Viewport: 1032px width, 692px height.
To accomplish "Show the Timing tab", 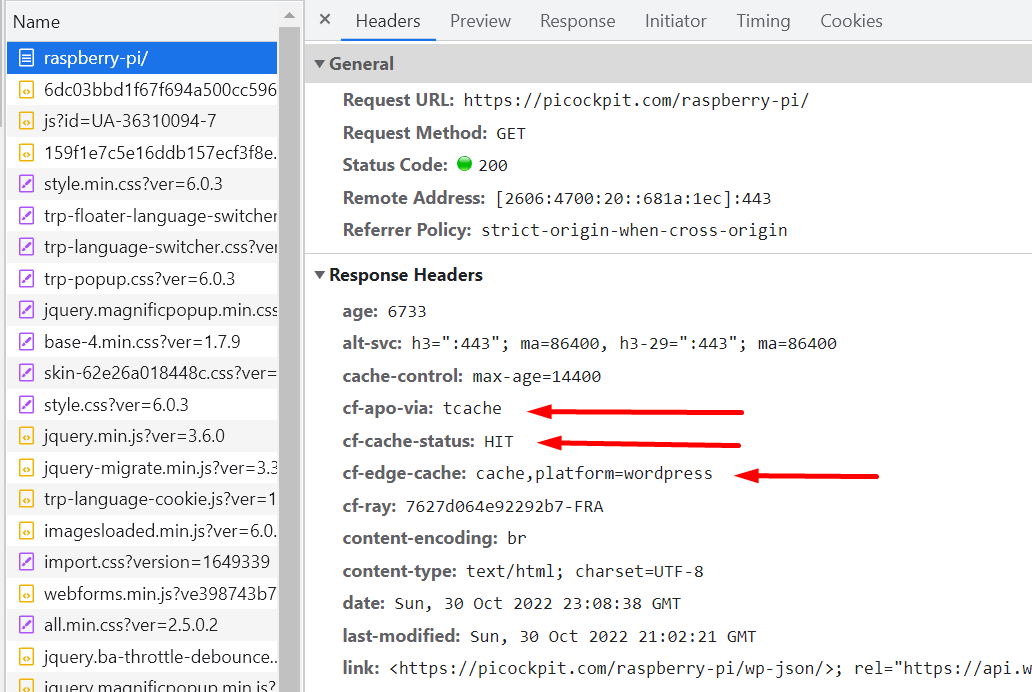I will pyautogui.click(x=763, y=21).
